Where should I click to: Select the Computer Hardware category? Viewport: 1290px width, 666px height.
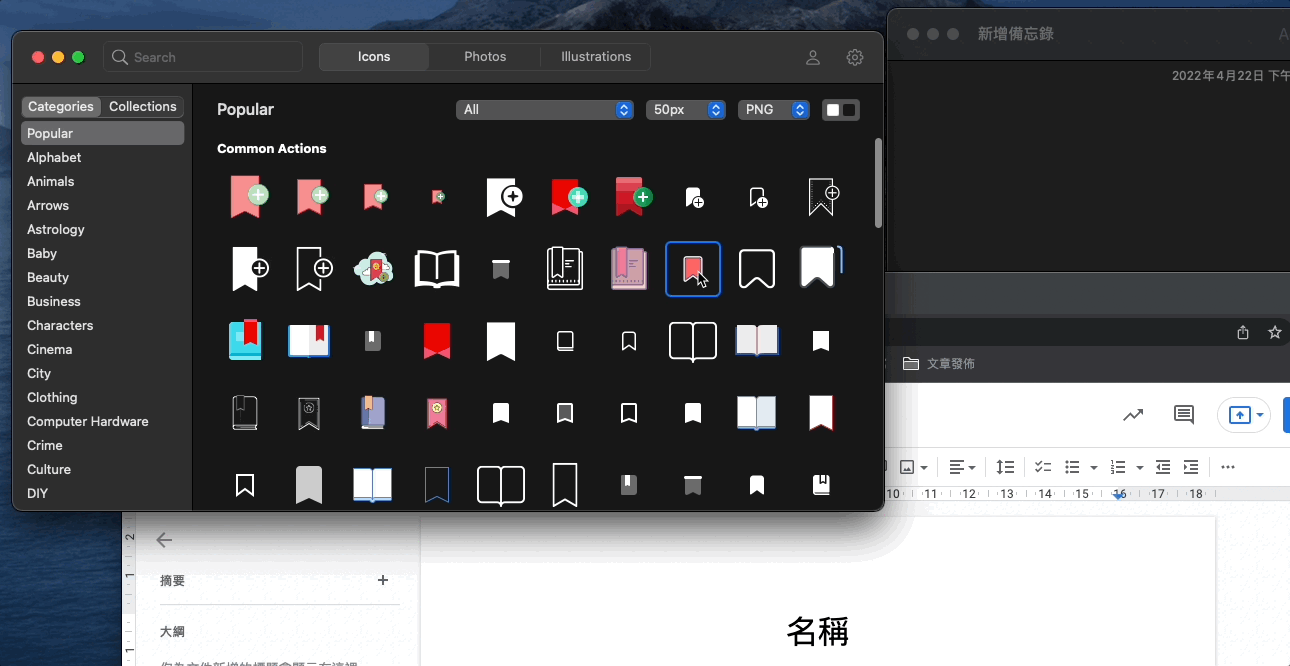pyautogui.click(x=88, y=421)
